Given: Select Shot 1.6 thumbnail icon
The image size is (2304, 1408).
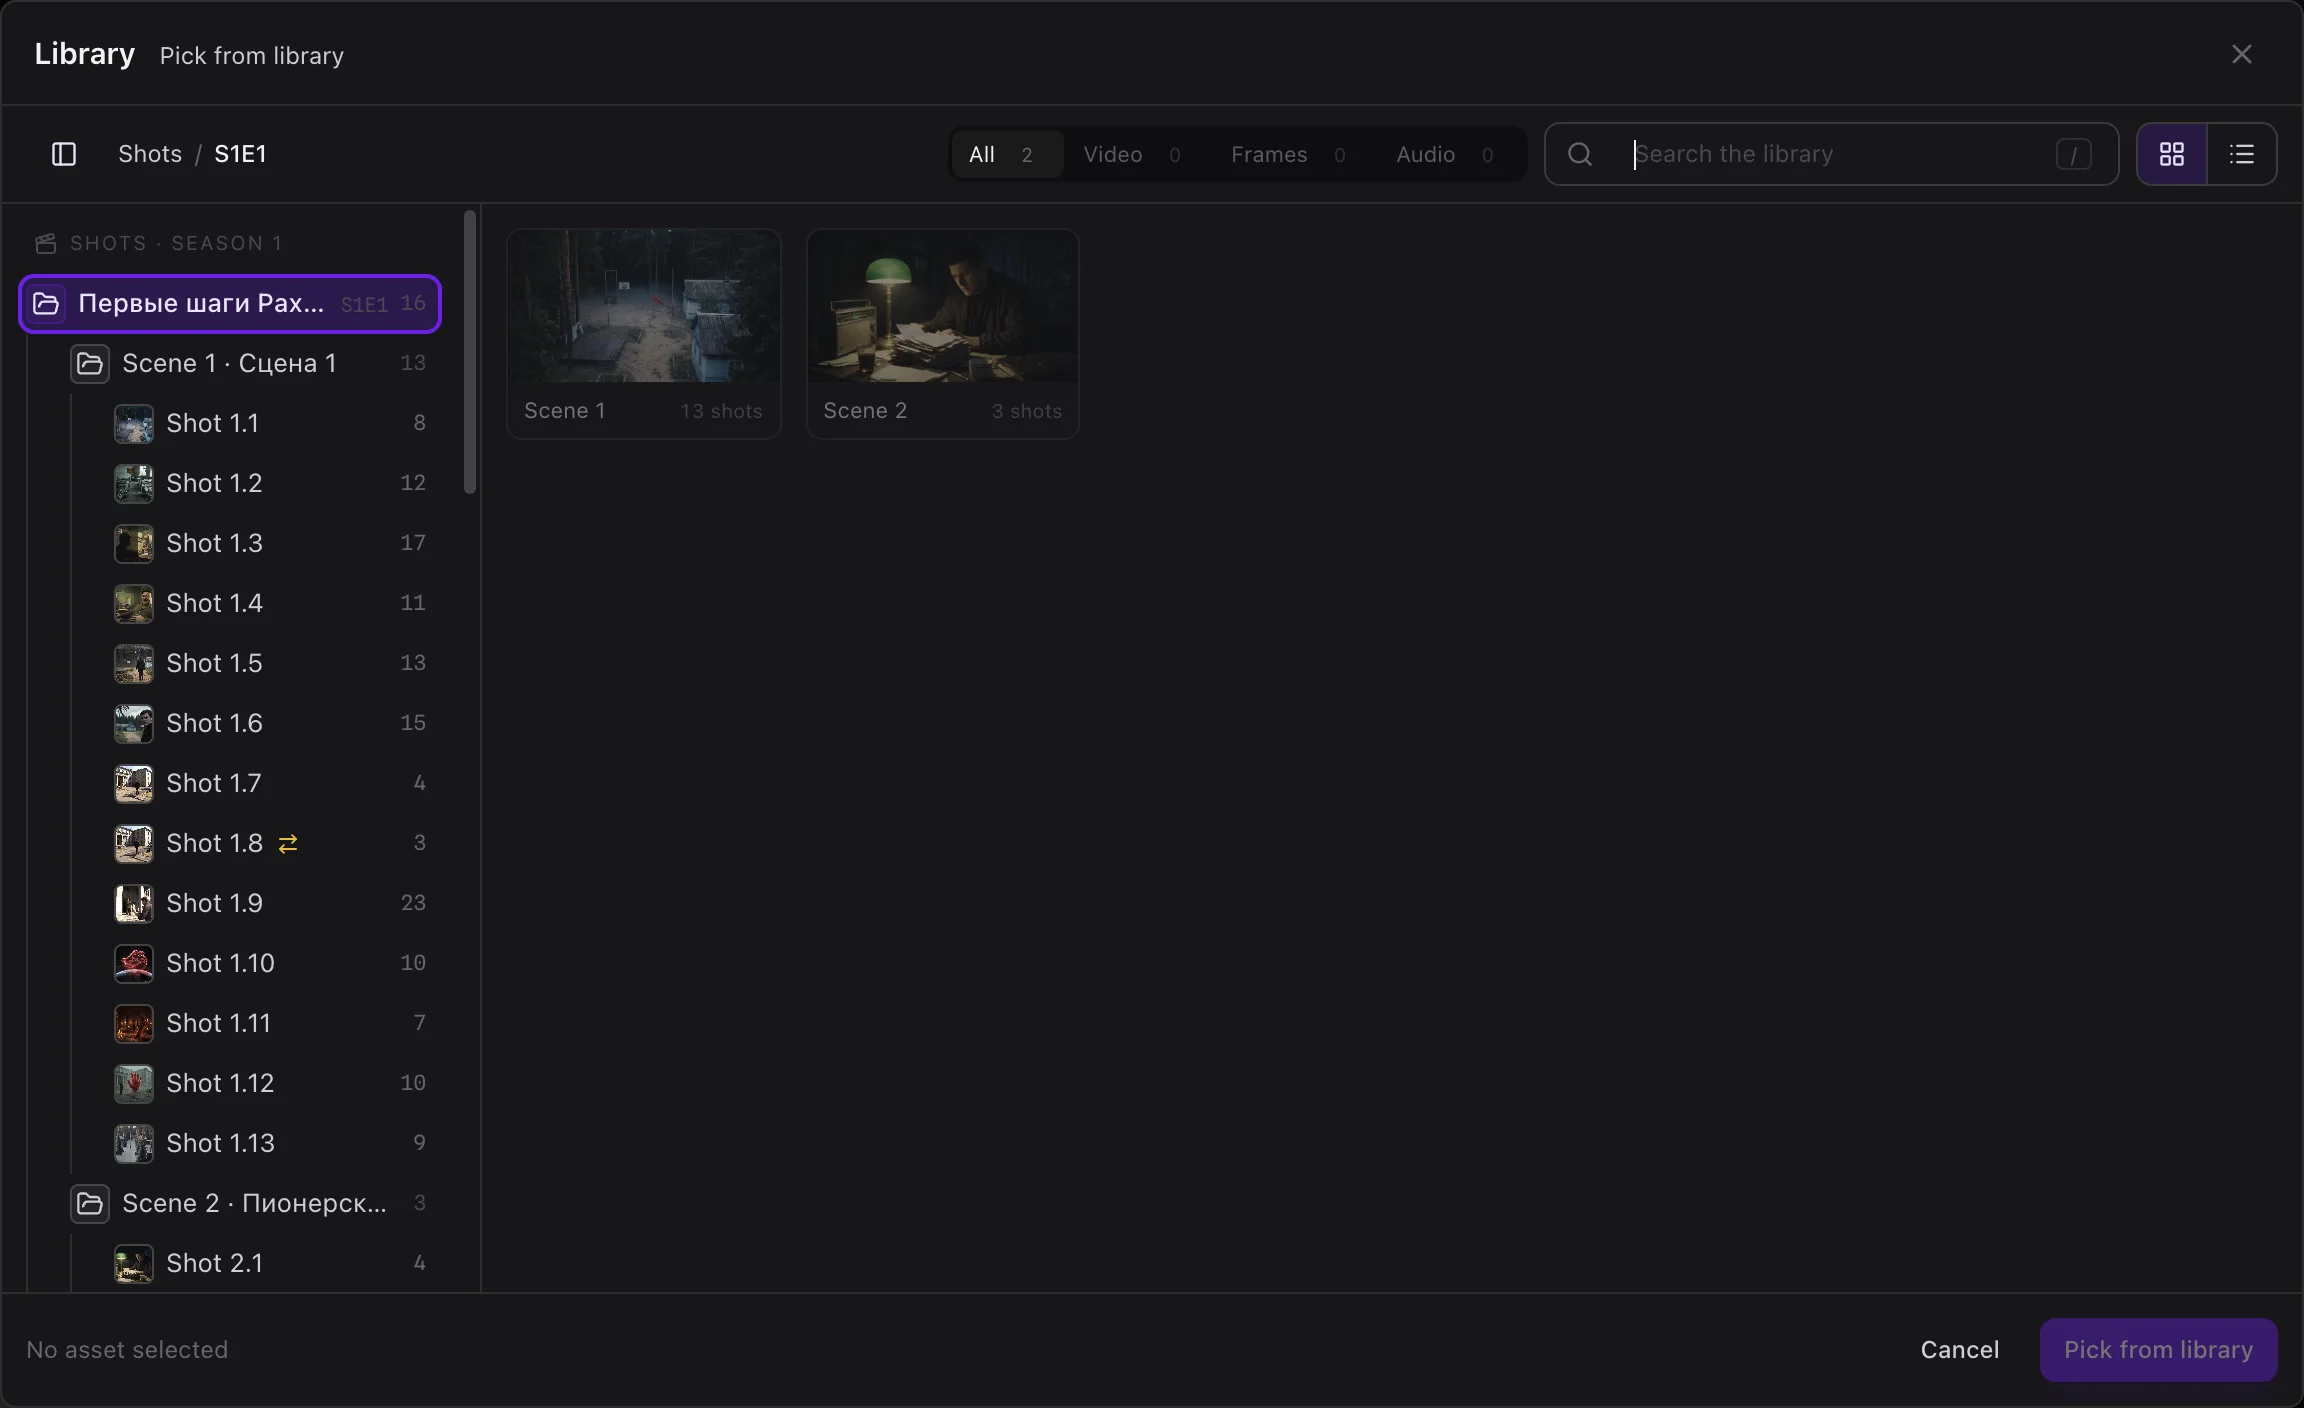Looking at the screenshot, I should 134,724.
